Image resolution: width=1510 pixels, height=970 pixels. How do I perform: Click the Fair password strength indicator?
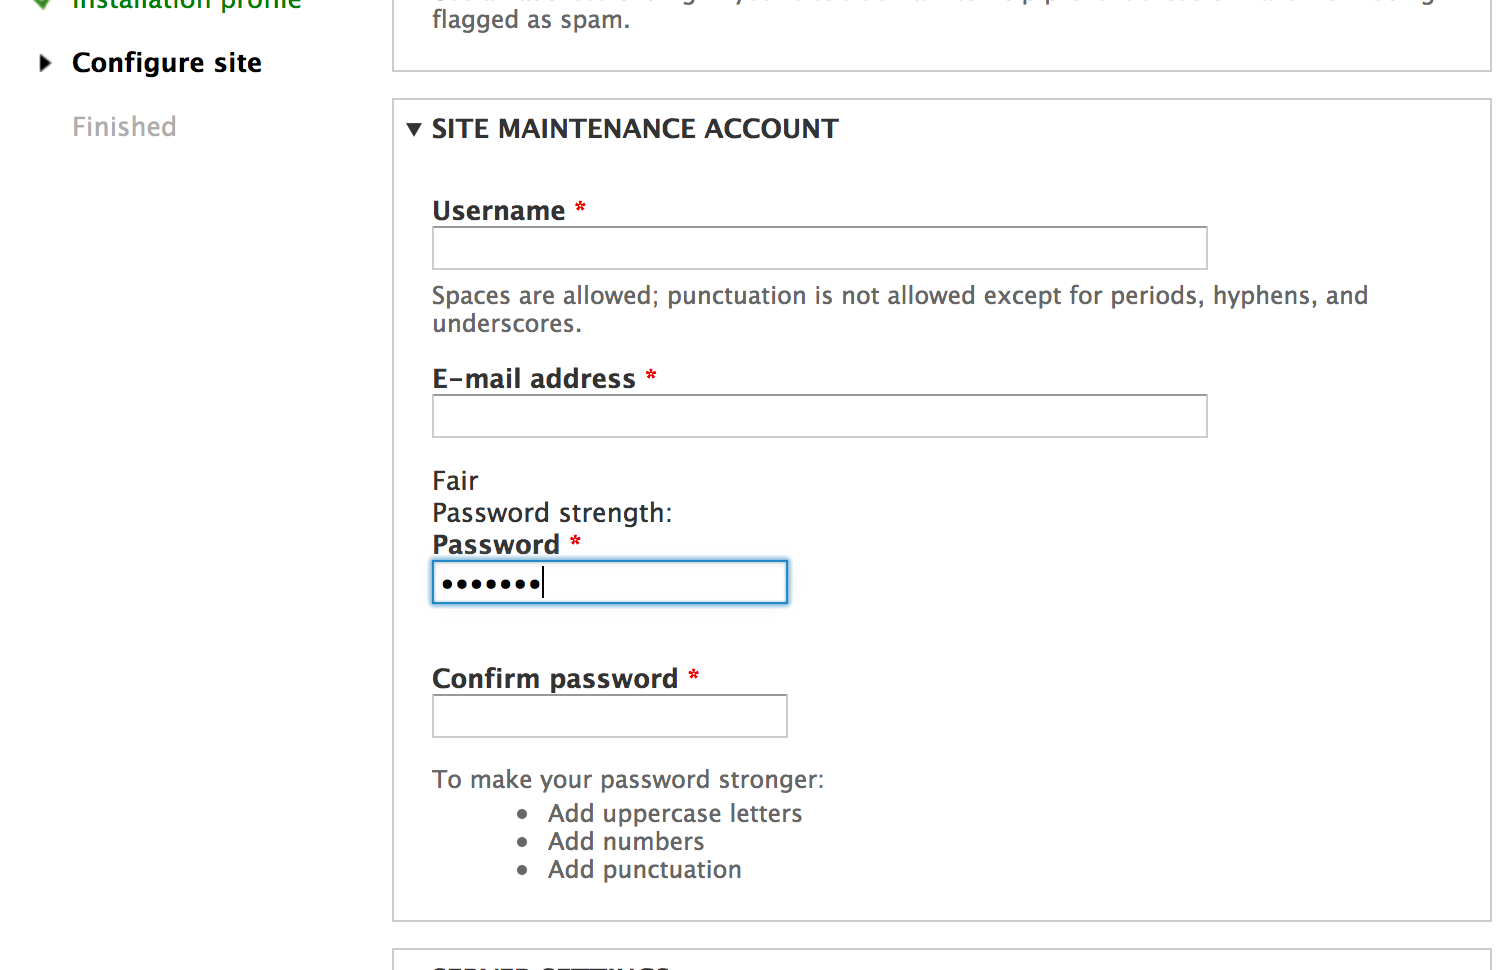(455, 481)
